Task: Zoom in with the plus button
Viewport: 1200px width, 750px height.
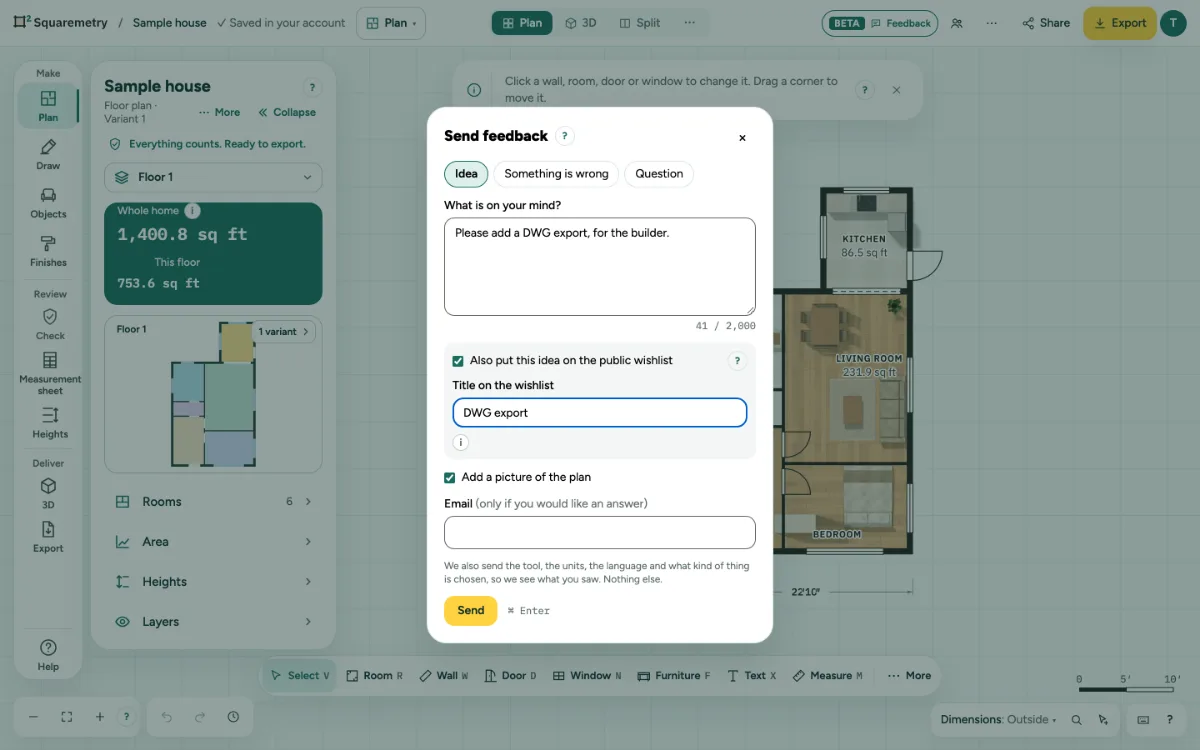Action: point(99,717)
